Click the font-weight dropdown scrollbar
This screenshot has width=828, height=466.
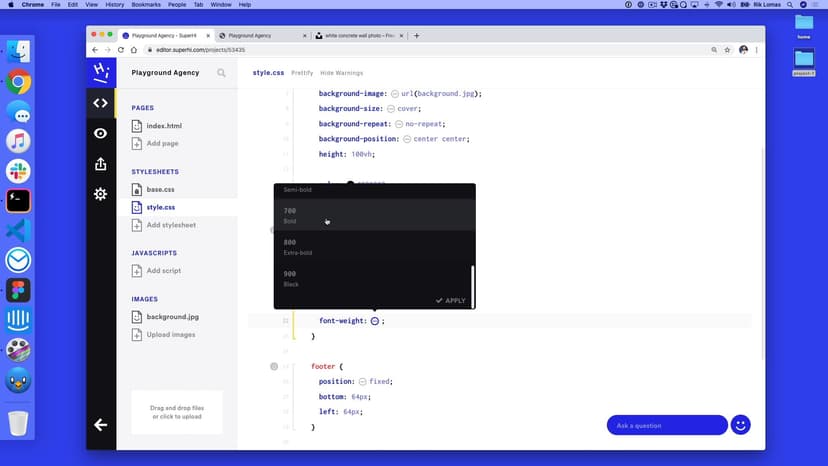tap(472, 283)
